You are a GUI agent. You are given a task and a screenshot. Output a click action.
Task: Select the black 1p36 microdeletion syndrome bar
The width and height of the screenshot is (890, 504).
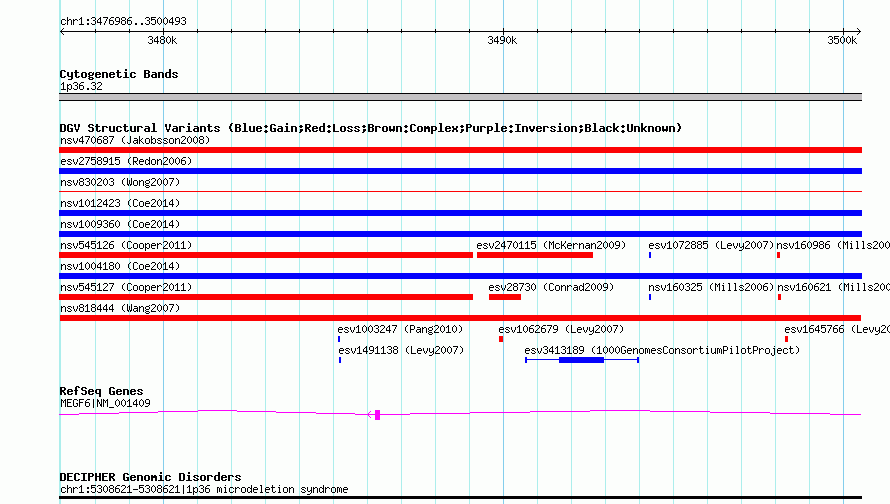pos(460,498)
